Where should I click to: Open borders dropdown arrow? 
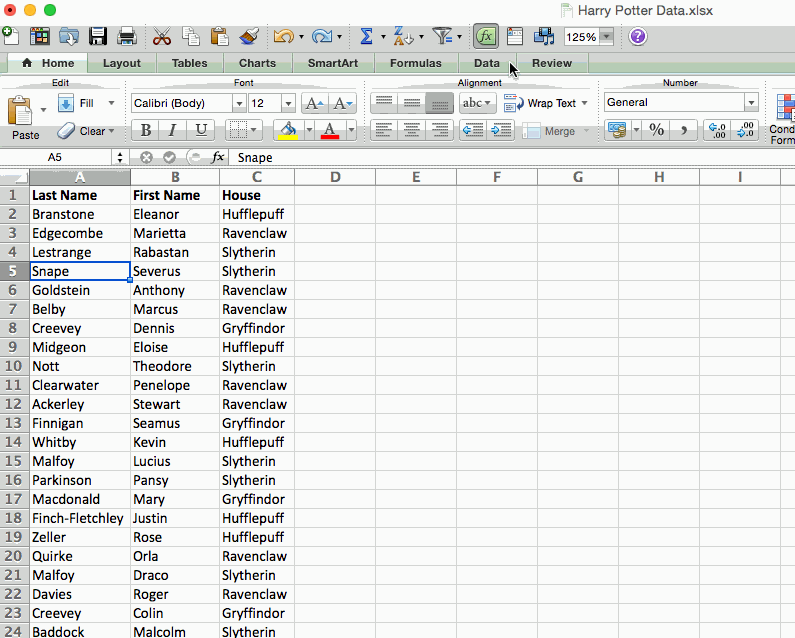tap(253, 130)
